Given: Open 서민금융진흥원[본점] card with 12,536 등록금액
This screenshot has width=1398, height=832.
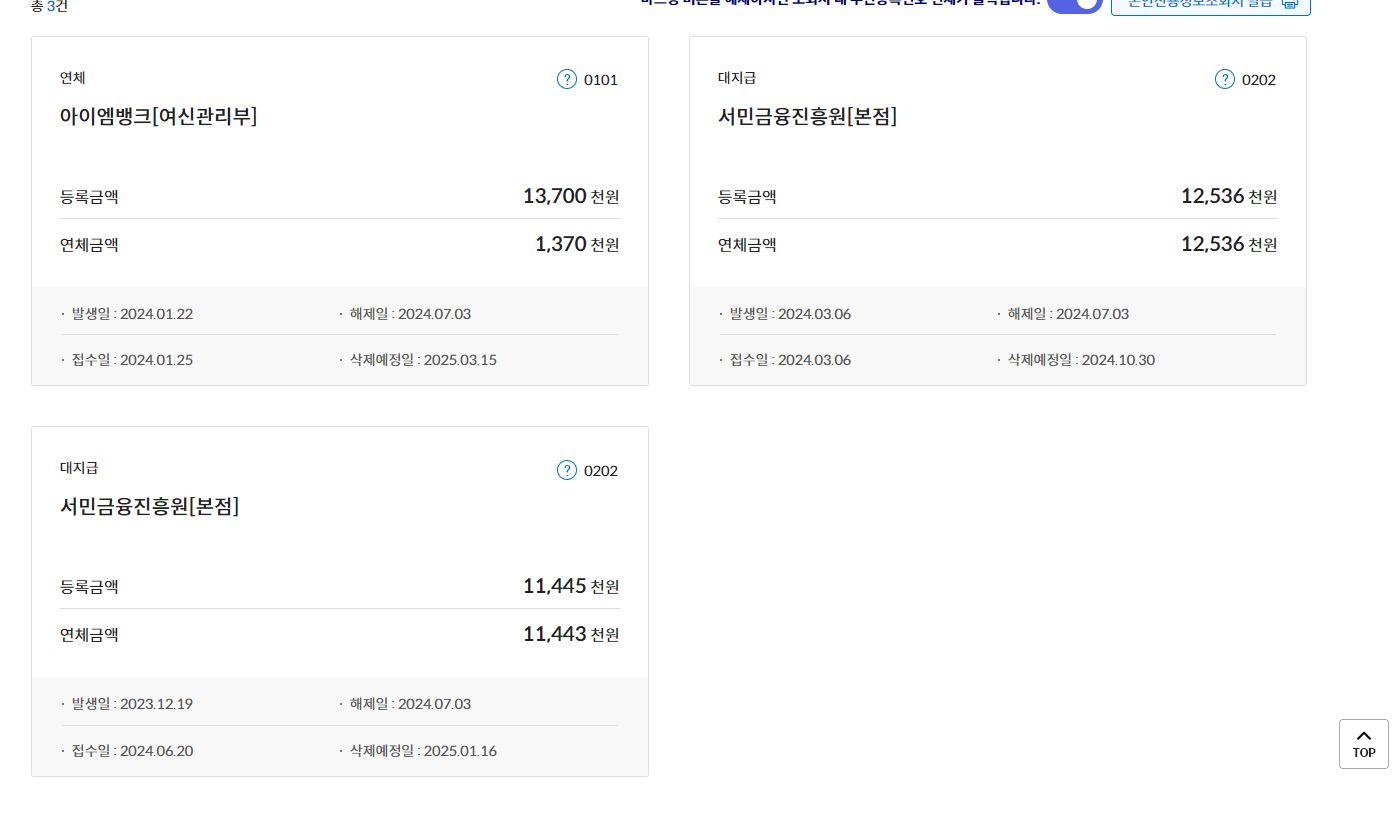Looking at the screenshot, I should [807, 116].
